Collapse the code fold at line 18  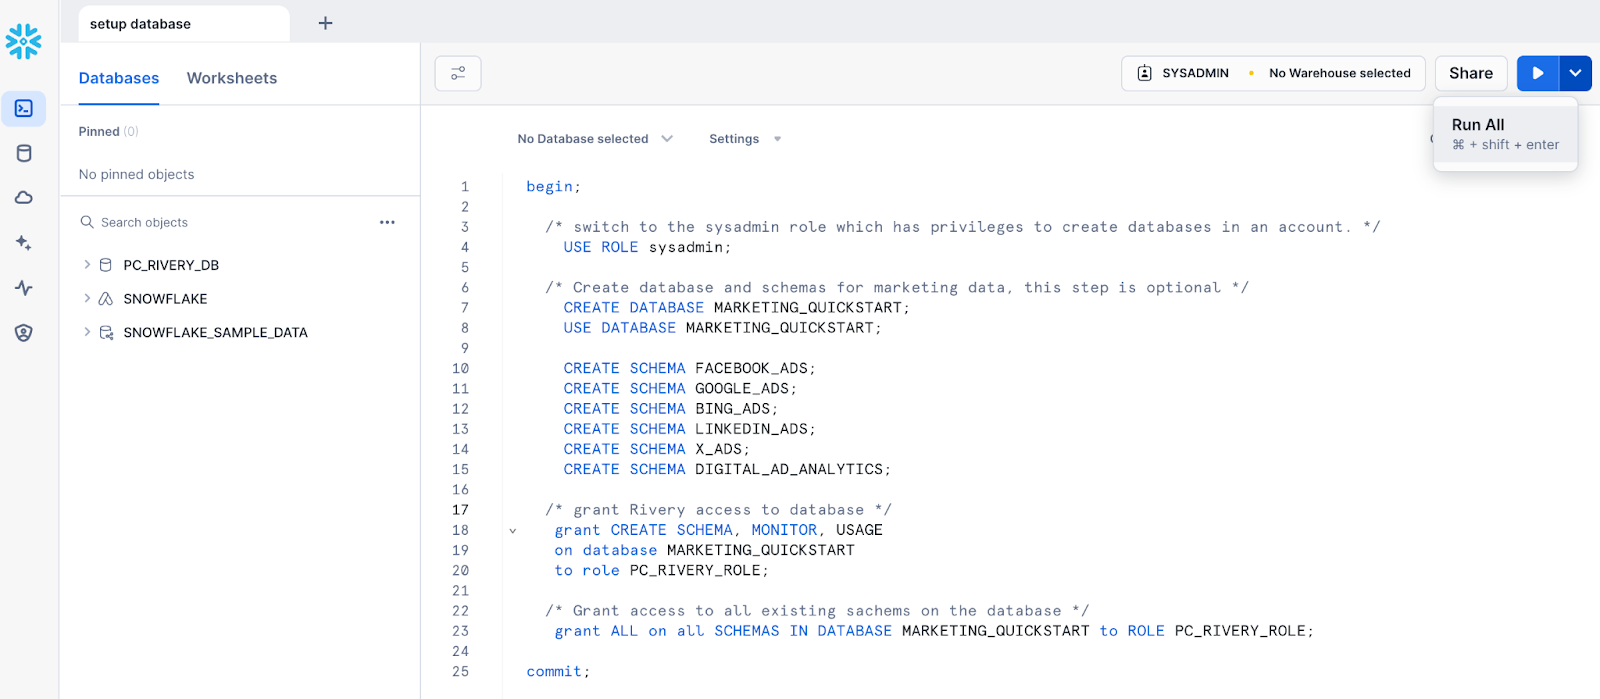pos(513,531)
